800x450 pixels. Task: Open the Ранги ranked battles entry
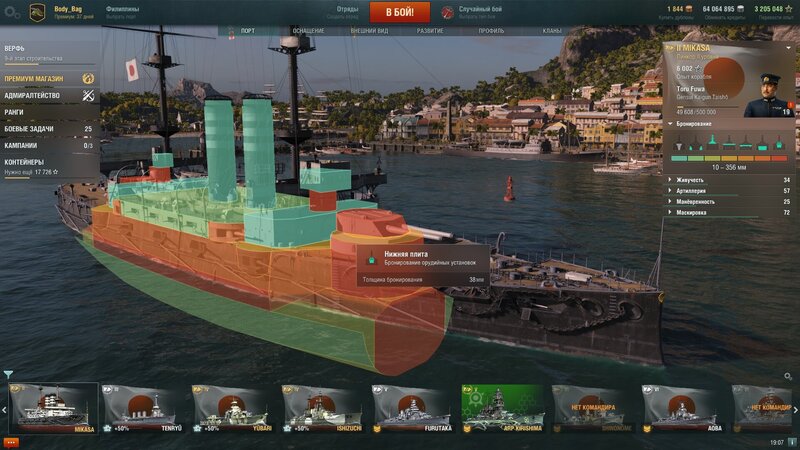[49, 112]
